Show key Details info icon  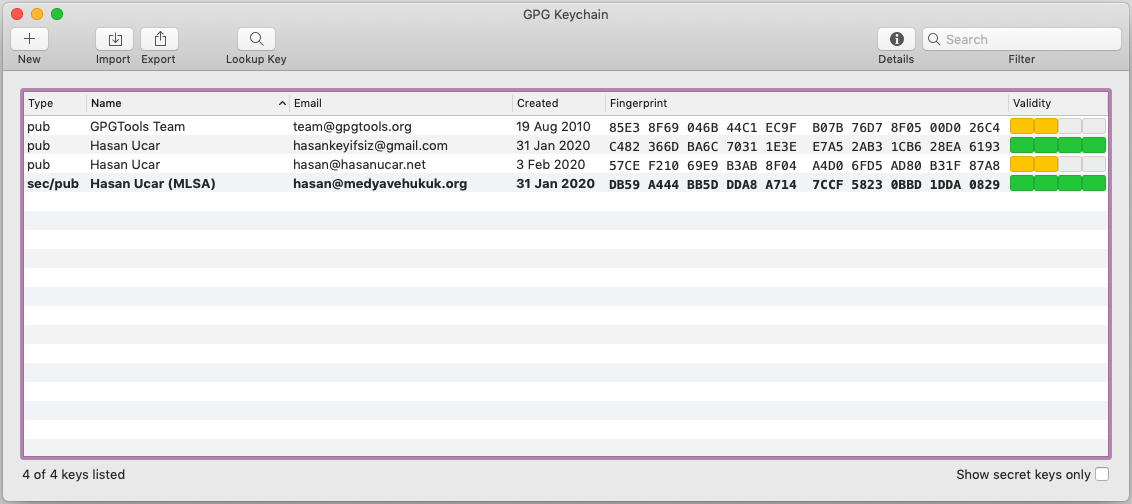click(x=896, y=39)
